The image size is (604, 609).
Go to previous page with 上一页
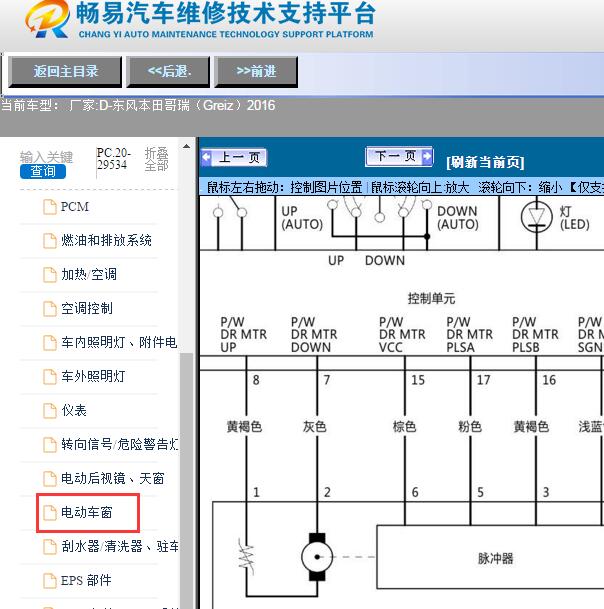[234, 157]
